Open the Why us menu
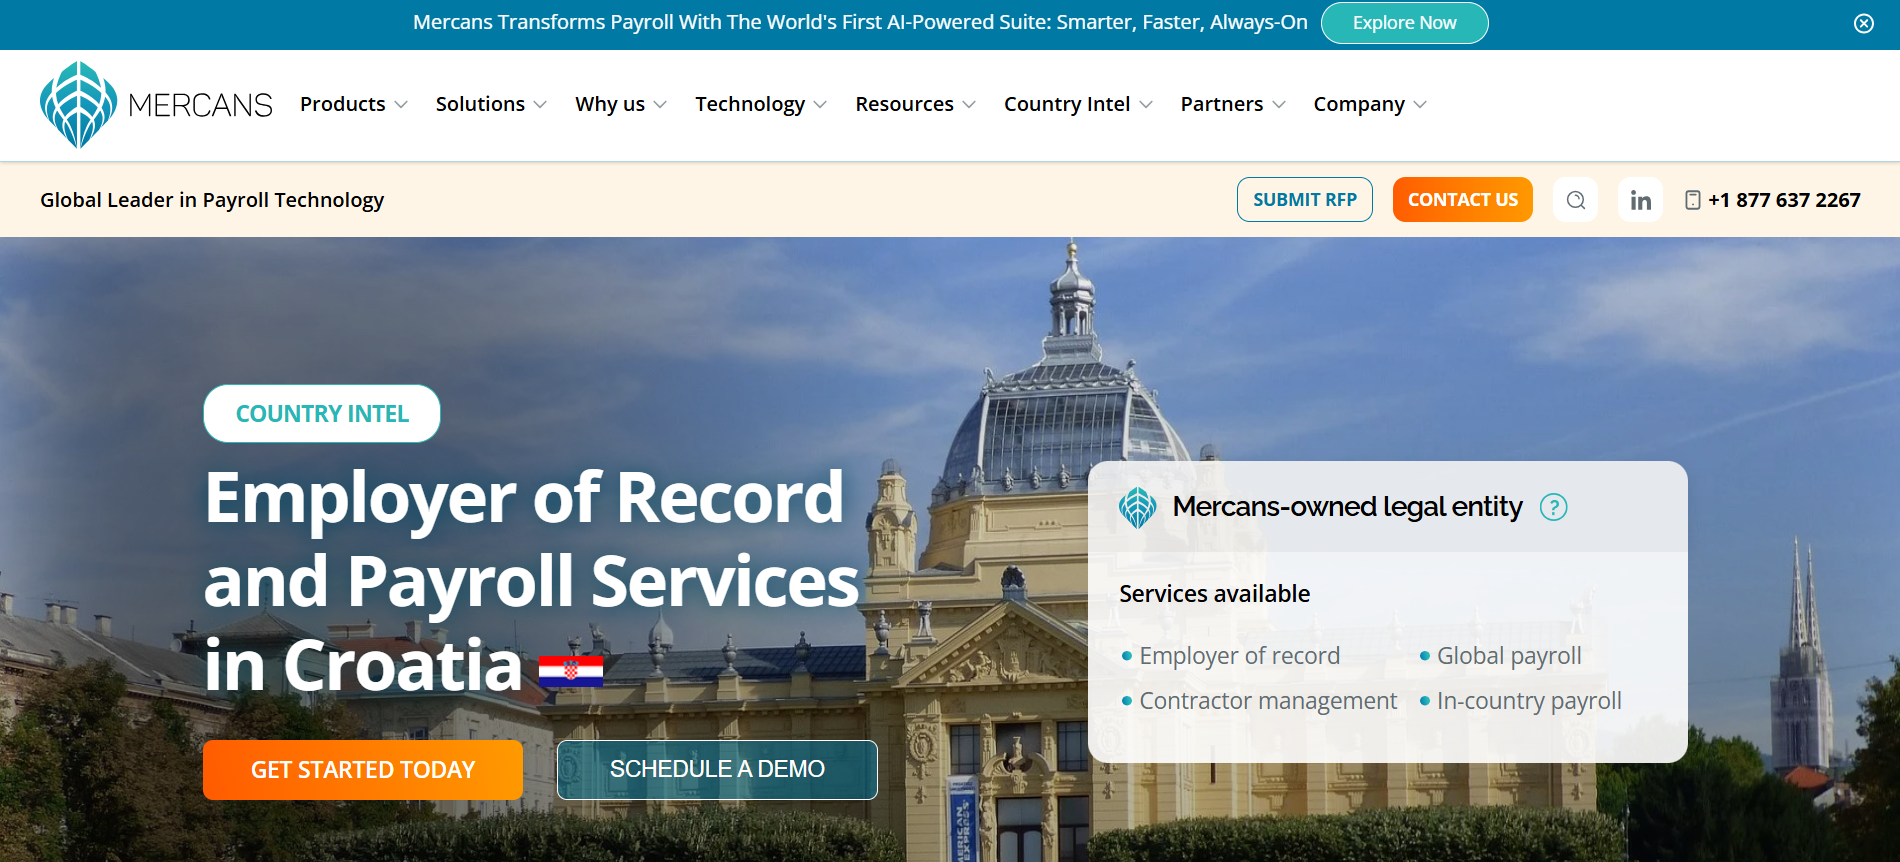Viewport: 1900px width, 862px height. pyautogui.click(x=610, y=104)
